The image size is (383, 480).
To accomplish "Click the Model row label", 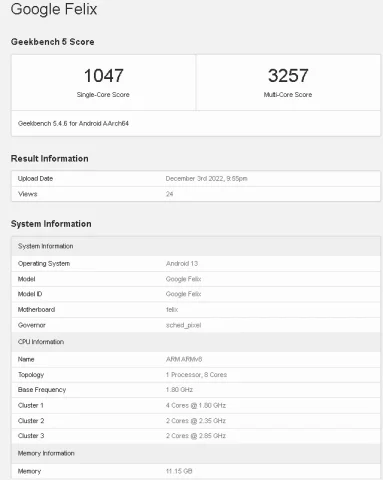I will 27,279.
